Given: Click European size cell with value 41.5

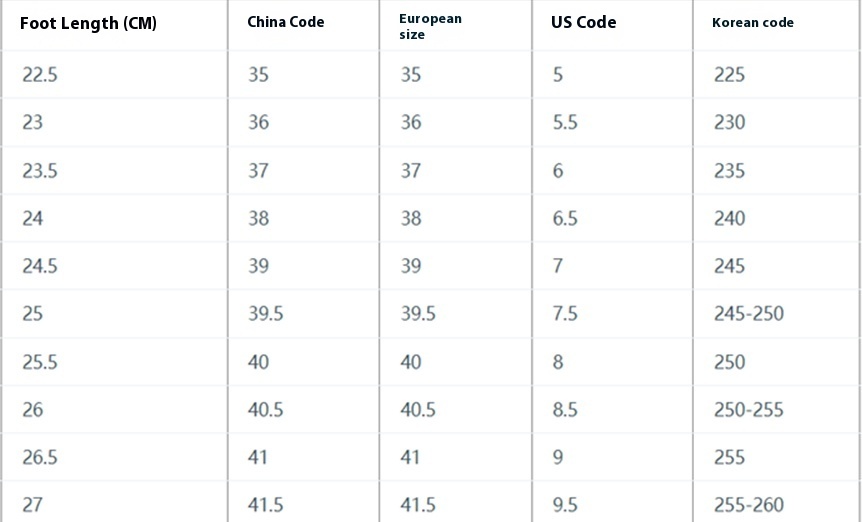Looking at the screenshot, I should click(x=418, y=505).
